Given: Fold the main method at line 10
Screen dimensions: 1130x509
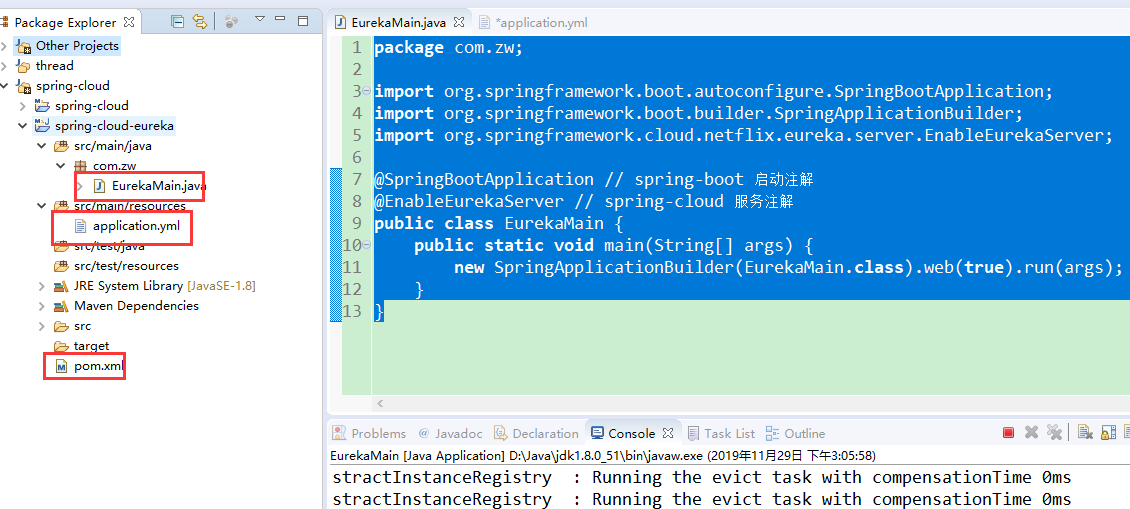Looking at the screenshot, I should tap(367, 245).
